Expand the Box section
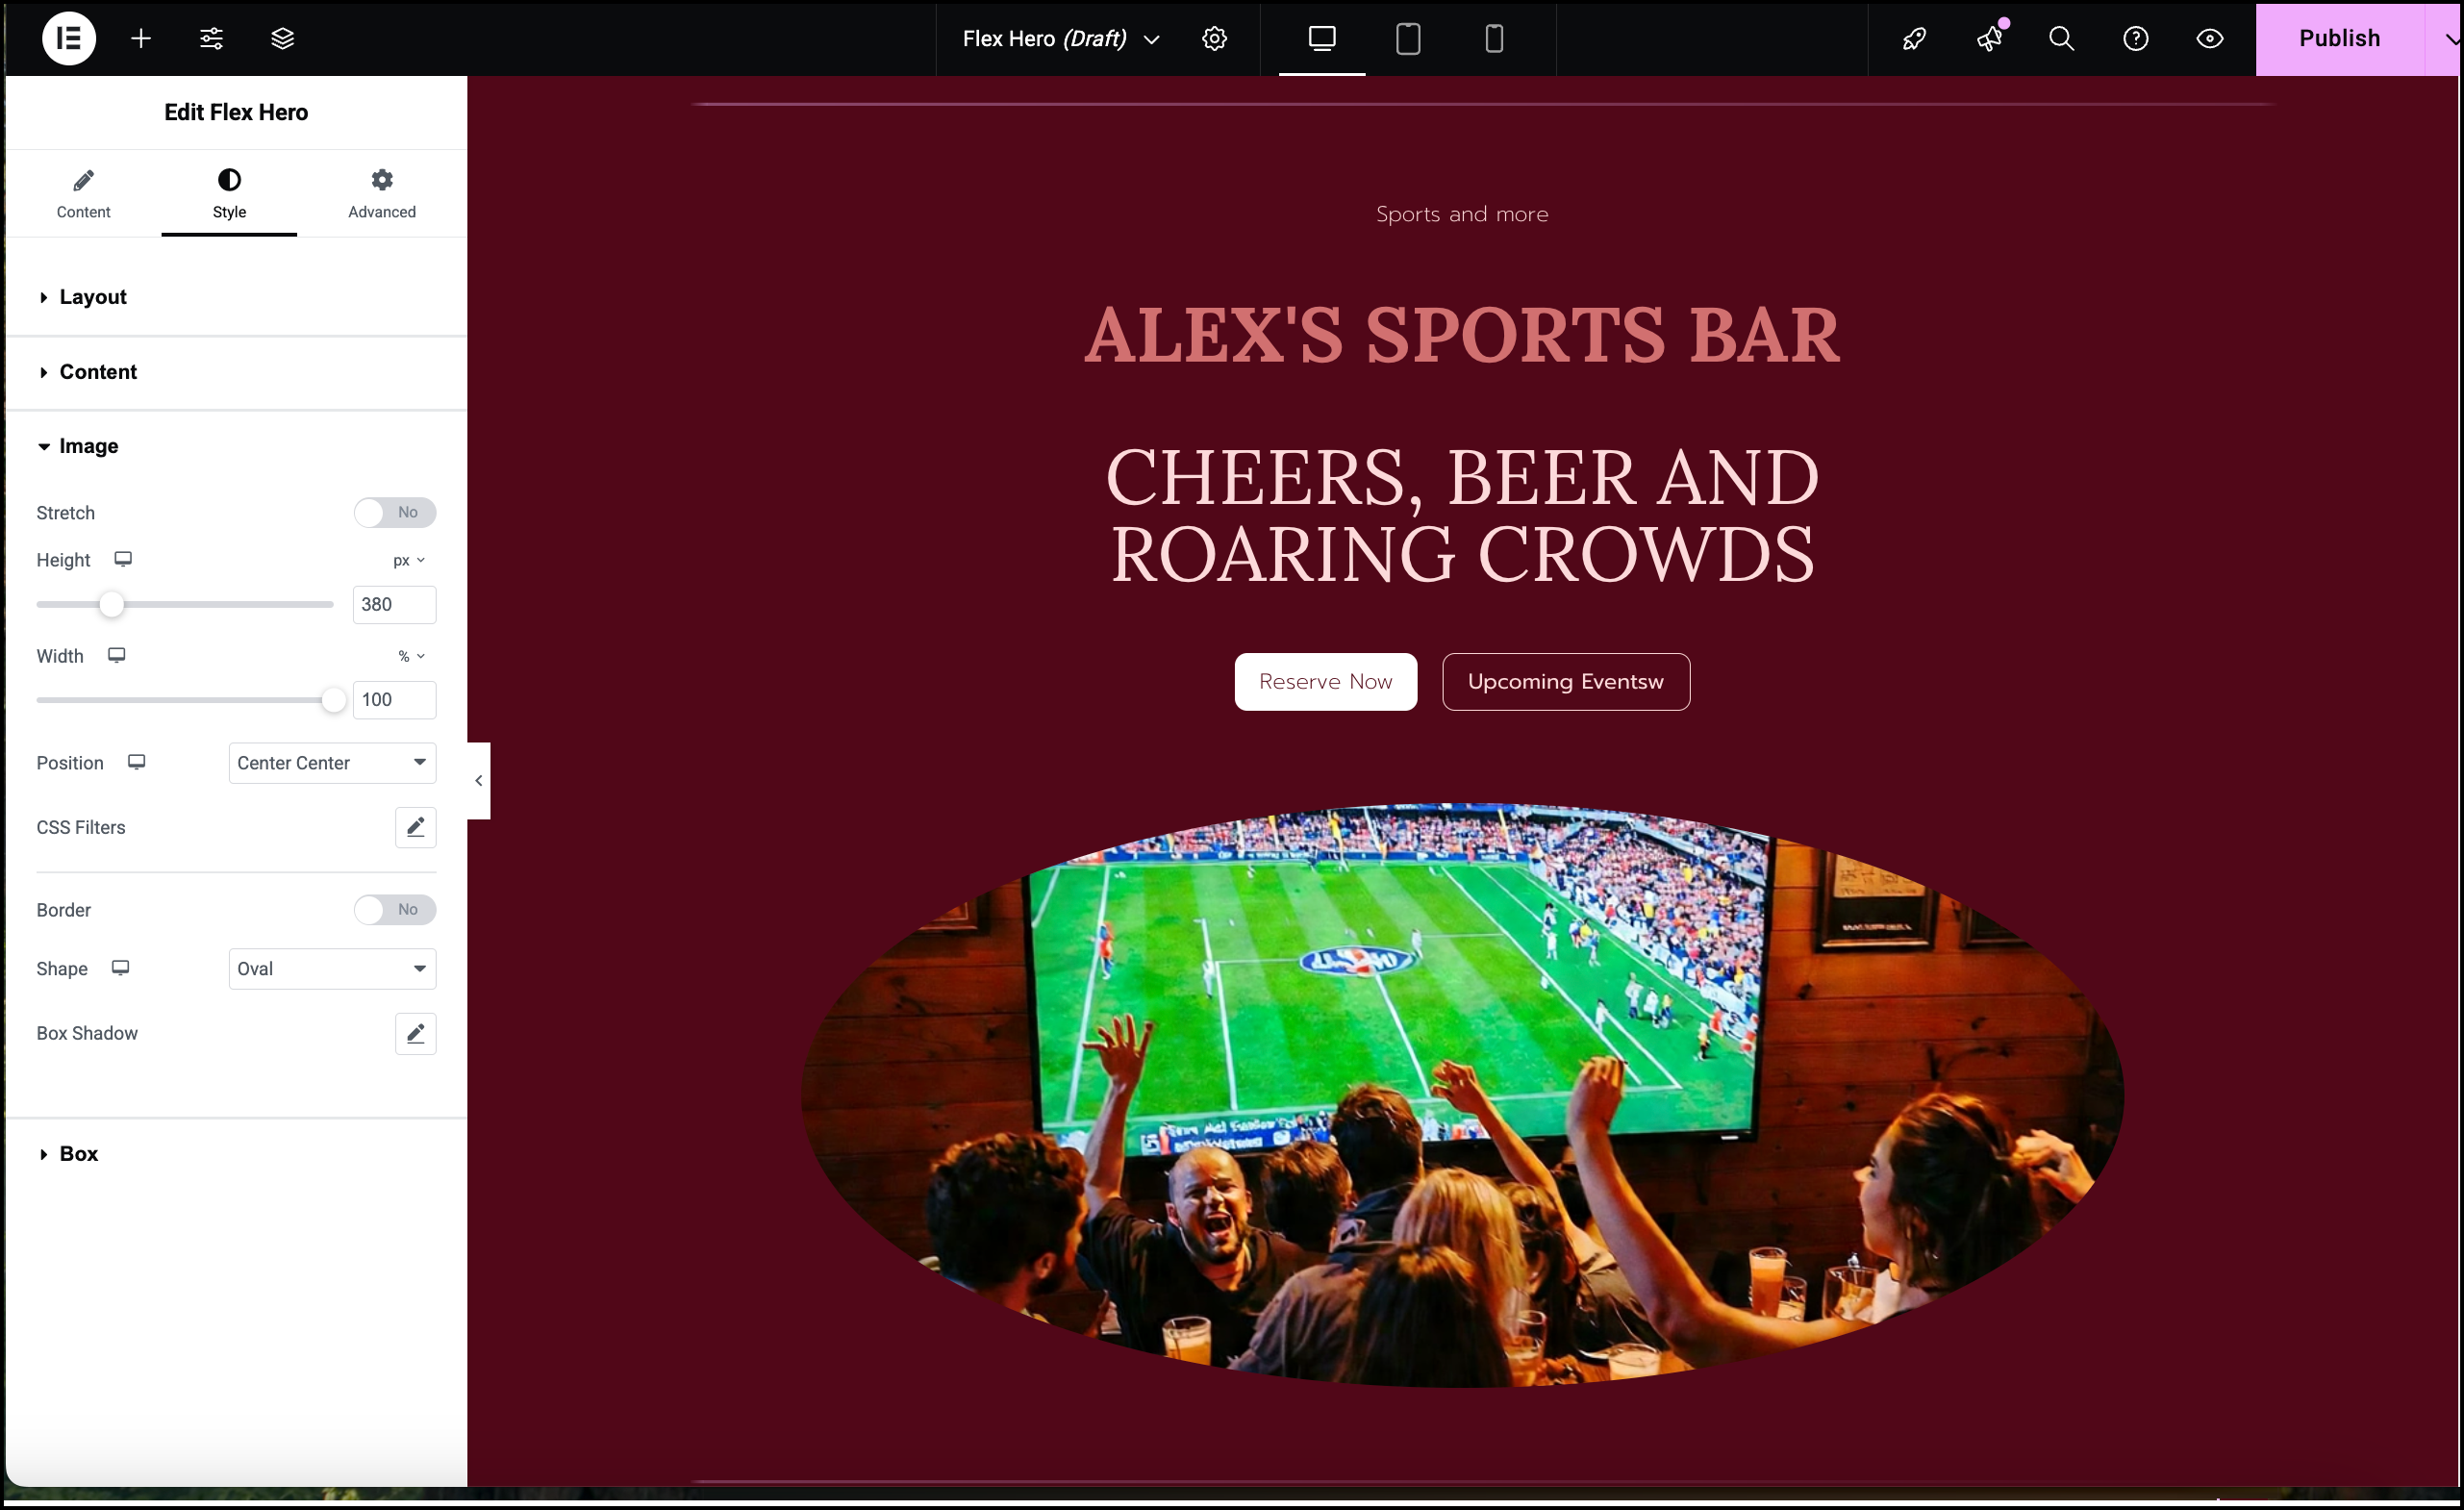The width and height of the screenshot is (2464, 1510). 78,1154
